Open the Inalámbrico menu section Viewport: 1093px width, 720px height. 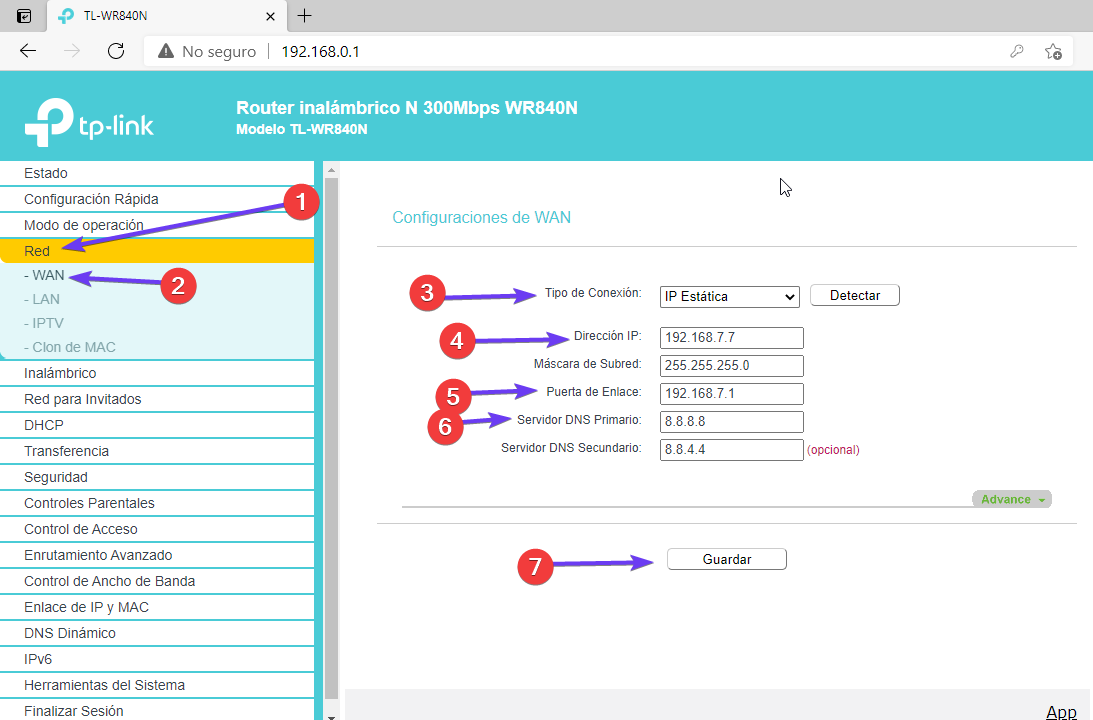[60, 373]
